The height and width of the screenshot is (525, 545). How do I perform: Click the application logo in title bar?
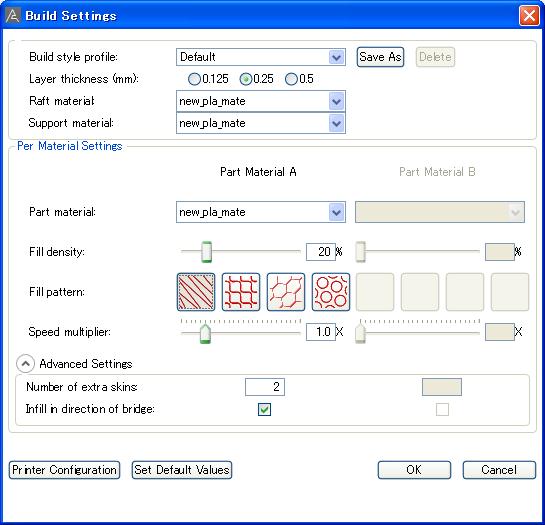pos(13,16)
